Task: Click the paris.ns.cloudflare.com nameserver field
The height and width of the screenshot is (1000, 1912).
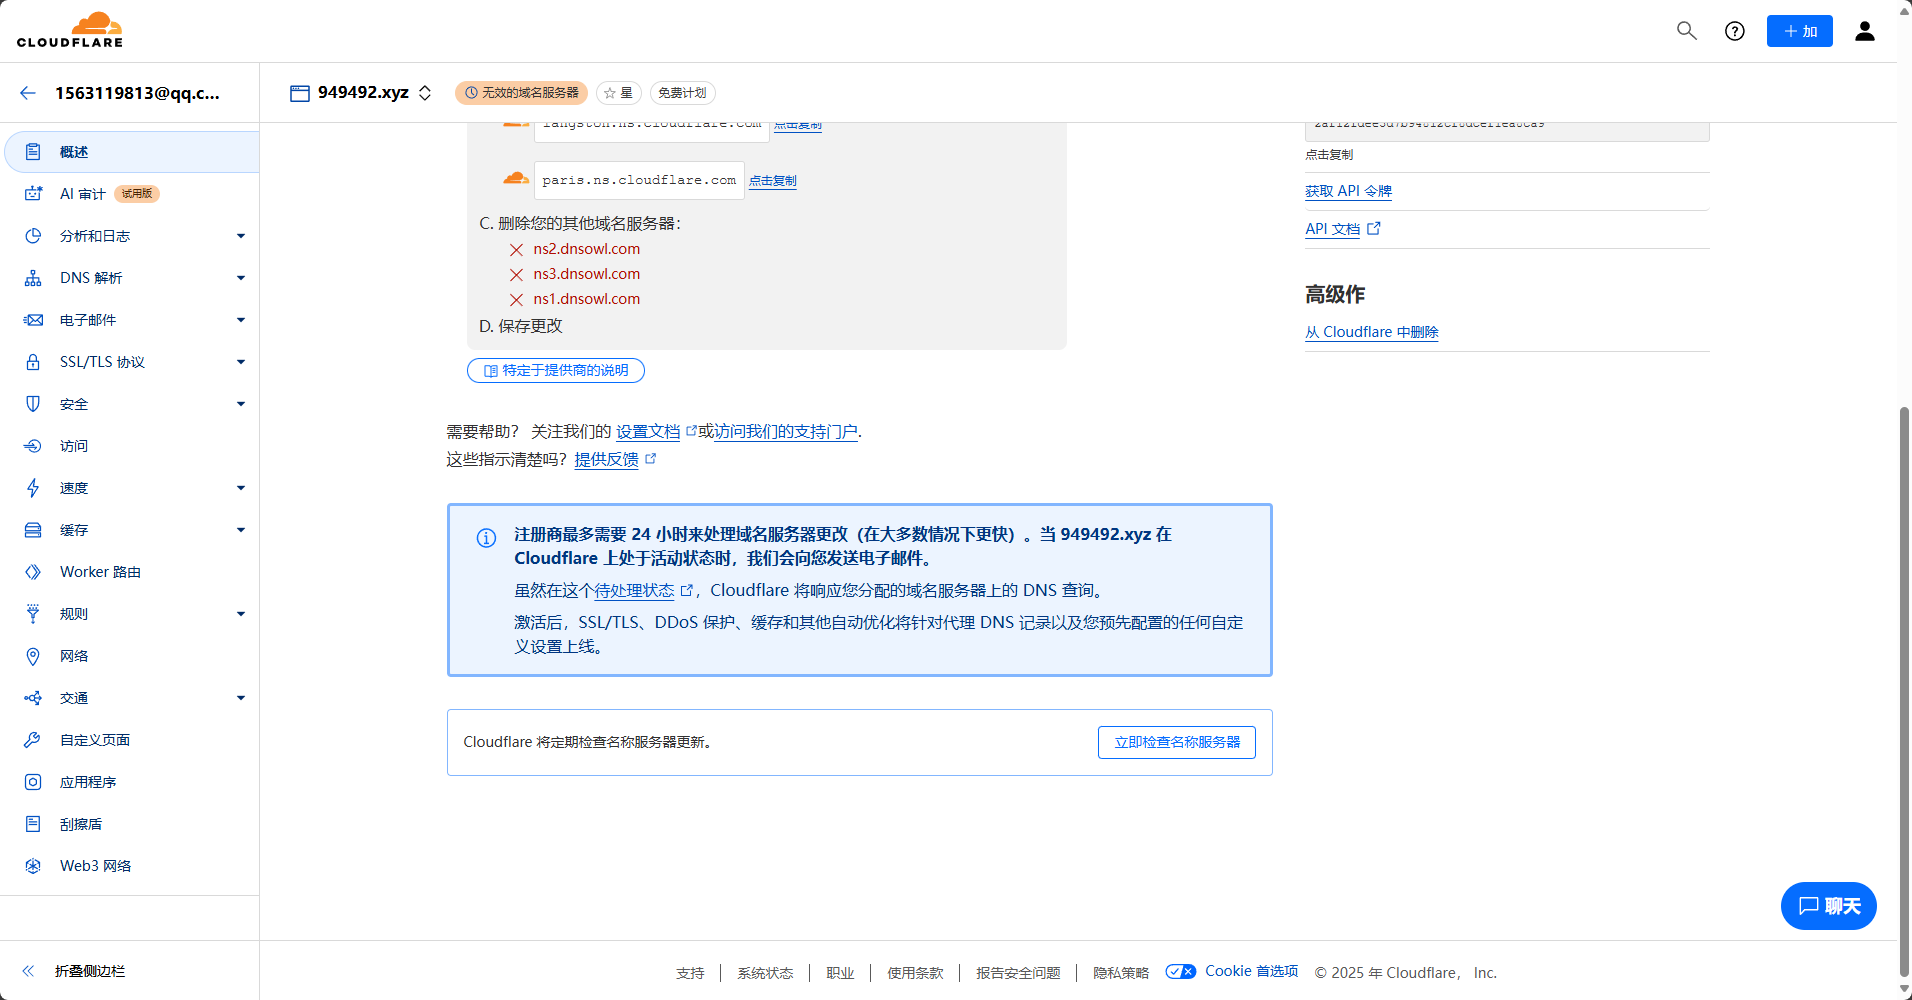Action: 639,181
